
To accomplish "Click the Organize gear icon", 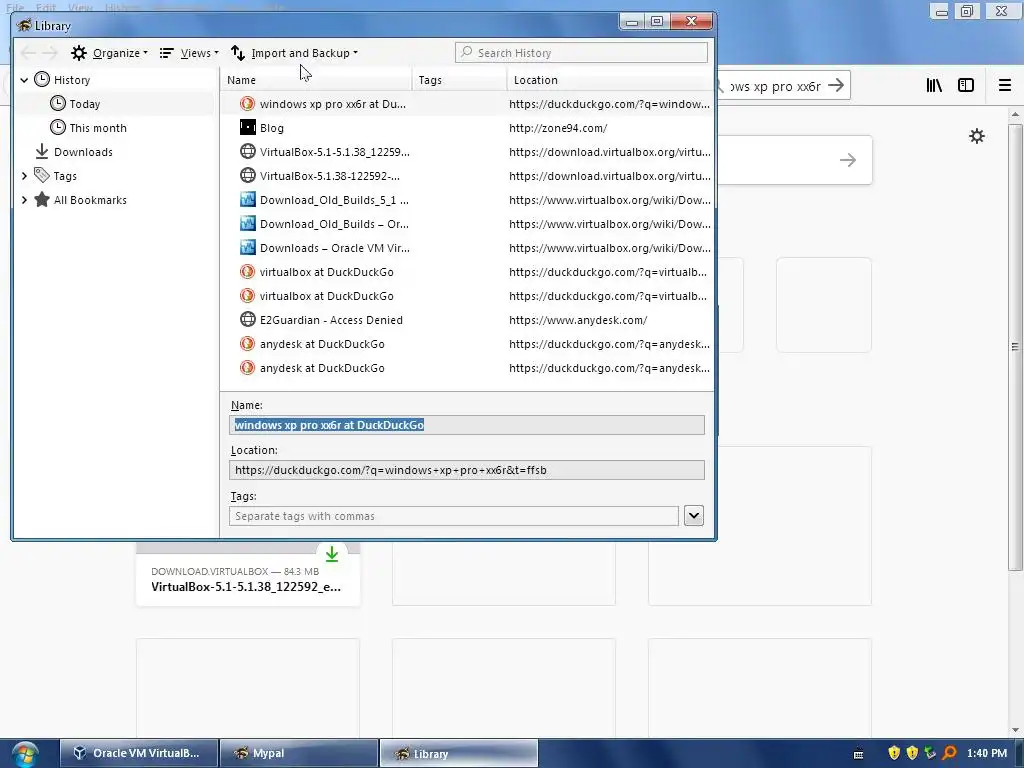I will (x=79, y=53).
